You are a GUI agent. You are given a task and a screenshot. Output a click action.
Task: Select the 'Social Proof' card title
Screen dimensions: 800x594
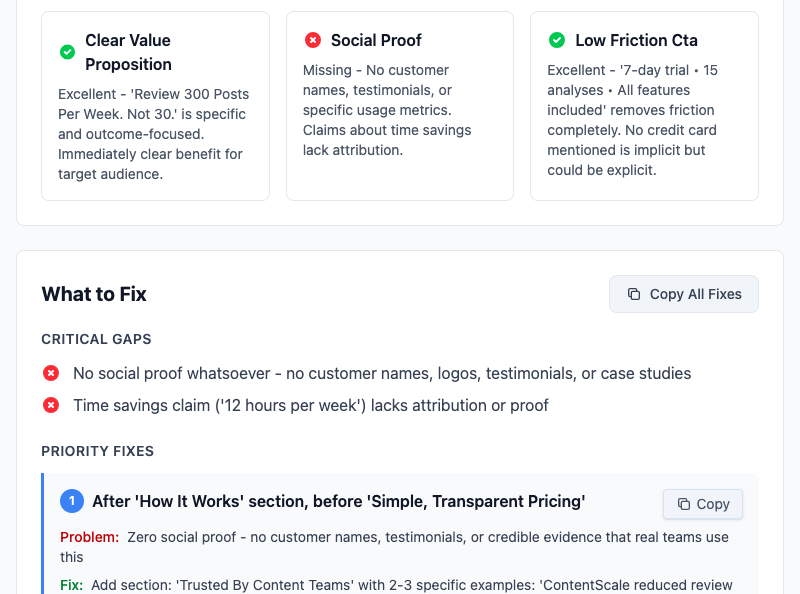pyautogui.click(x=376, y=40)
